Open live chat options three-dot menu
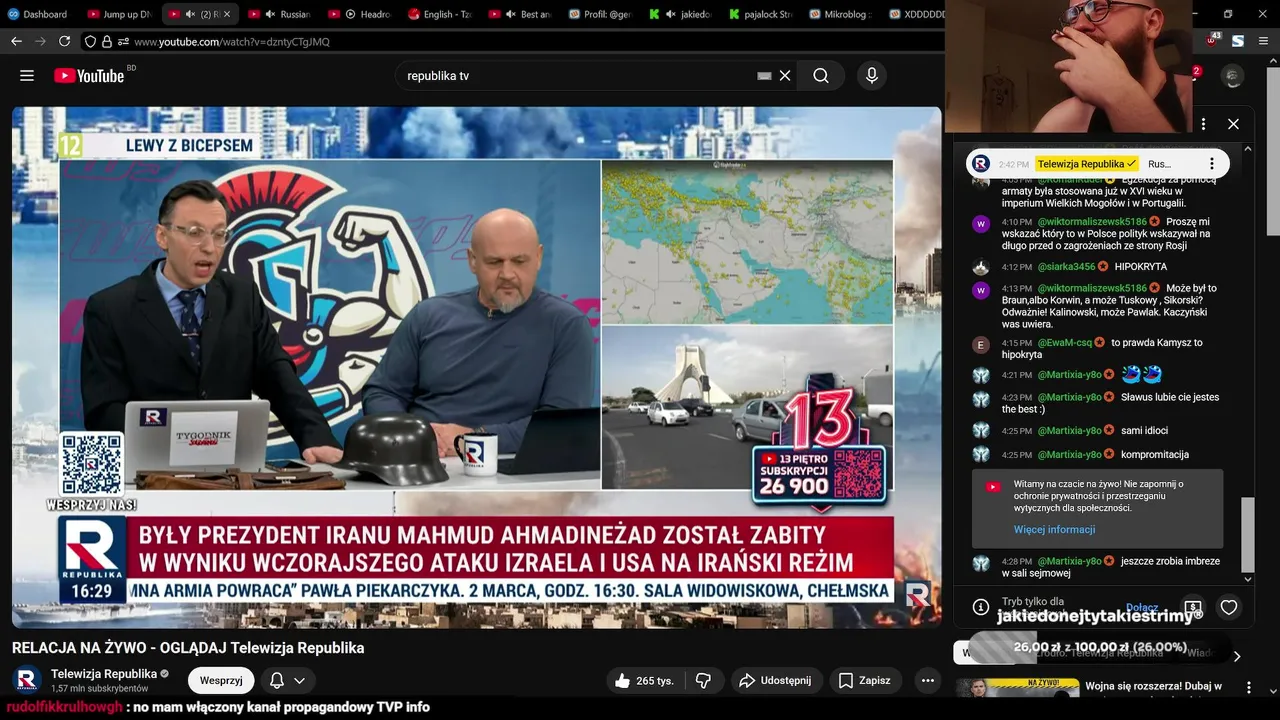 [1203, 124]
